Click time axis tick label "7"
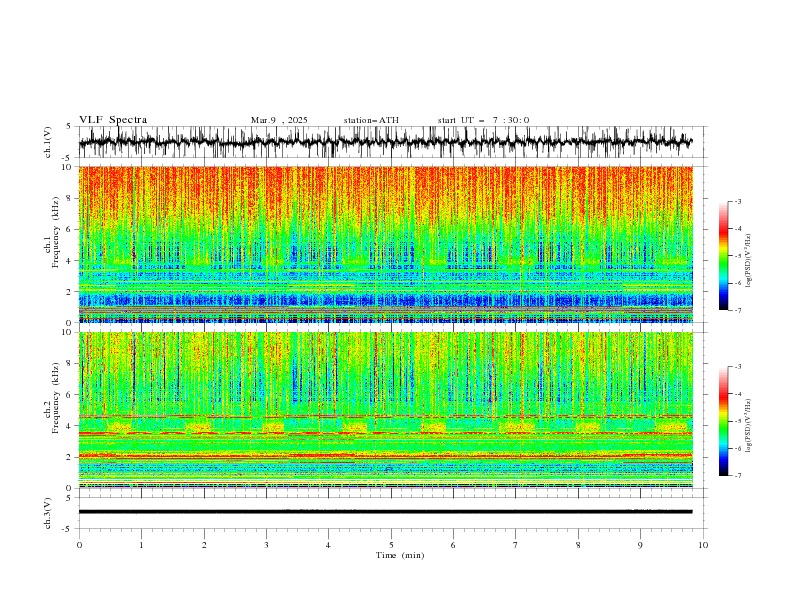This screenshot has height=612, width=792. point(516,545)
